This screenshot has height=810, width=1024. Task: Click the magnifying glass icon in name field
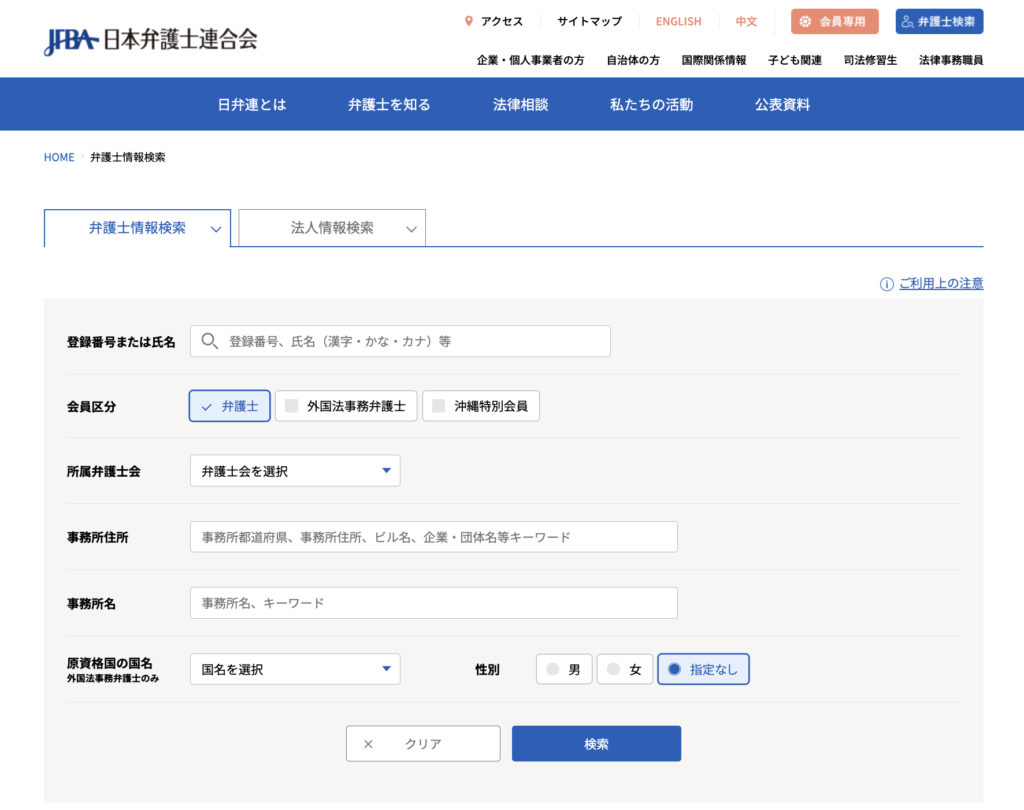tap(209, 341)
